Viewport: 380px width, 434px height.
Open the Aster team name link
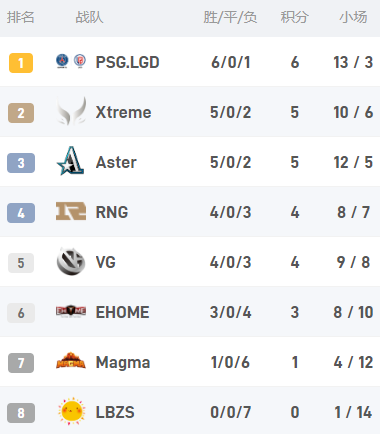coord(116,162)
